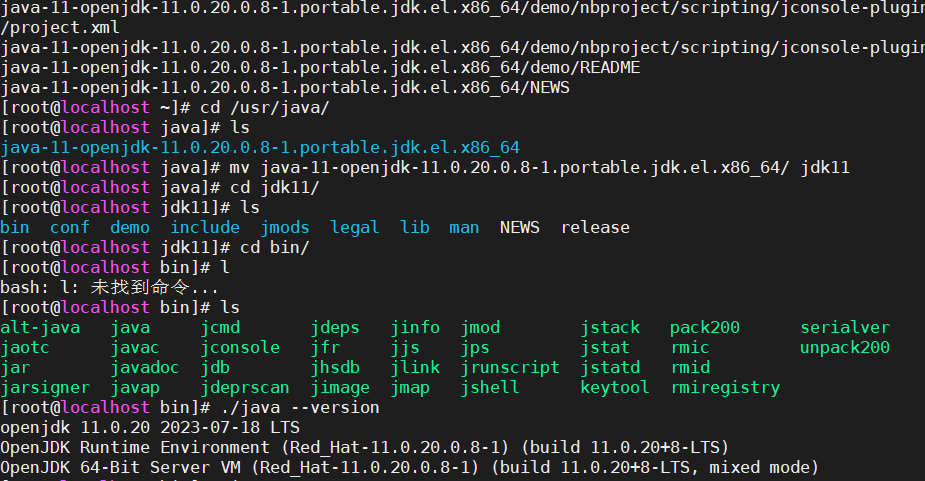This screenshot has width=925, height=481.
Task: Click the OpenJDK 64-Bit Server VM line
Action: coord(409,467)
